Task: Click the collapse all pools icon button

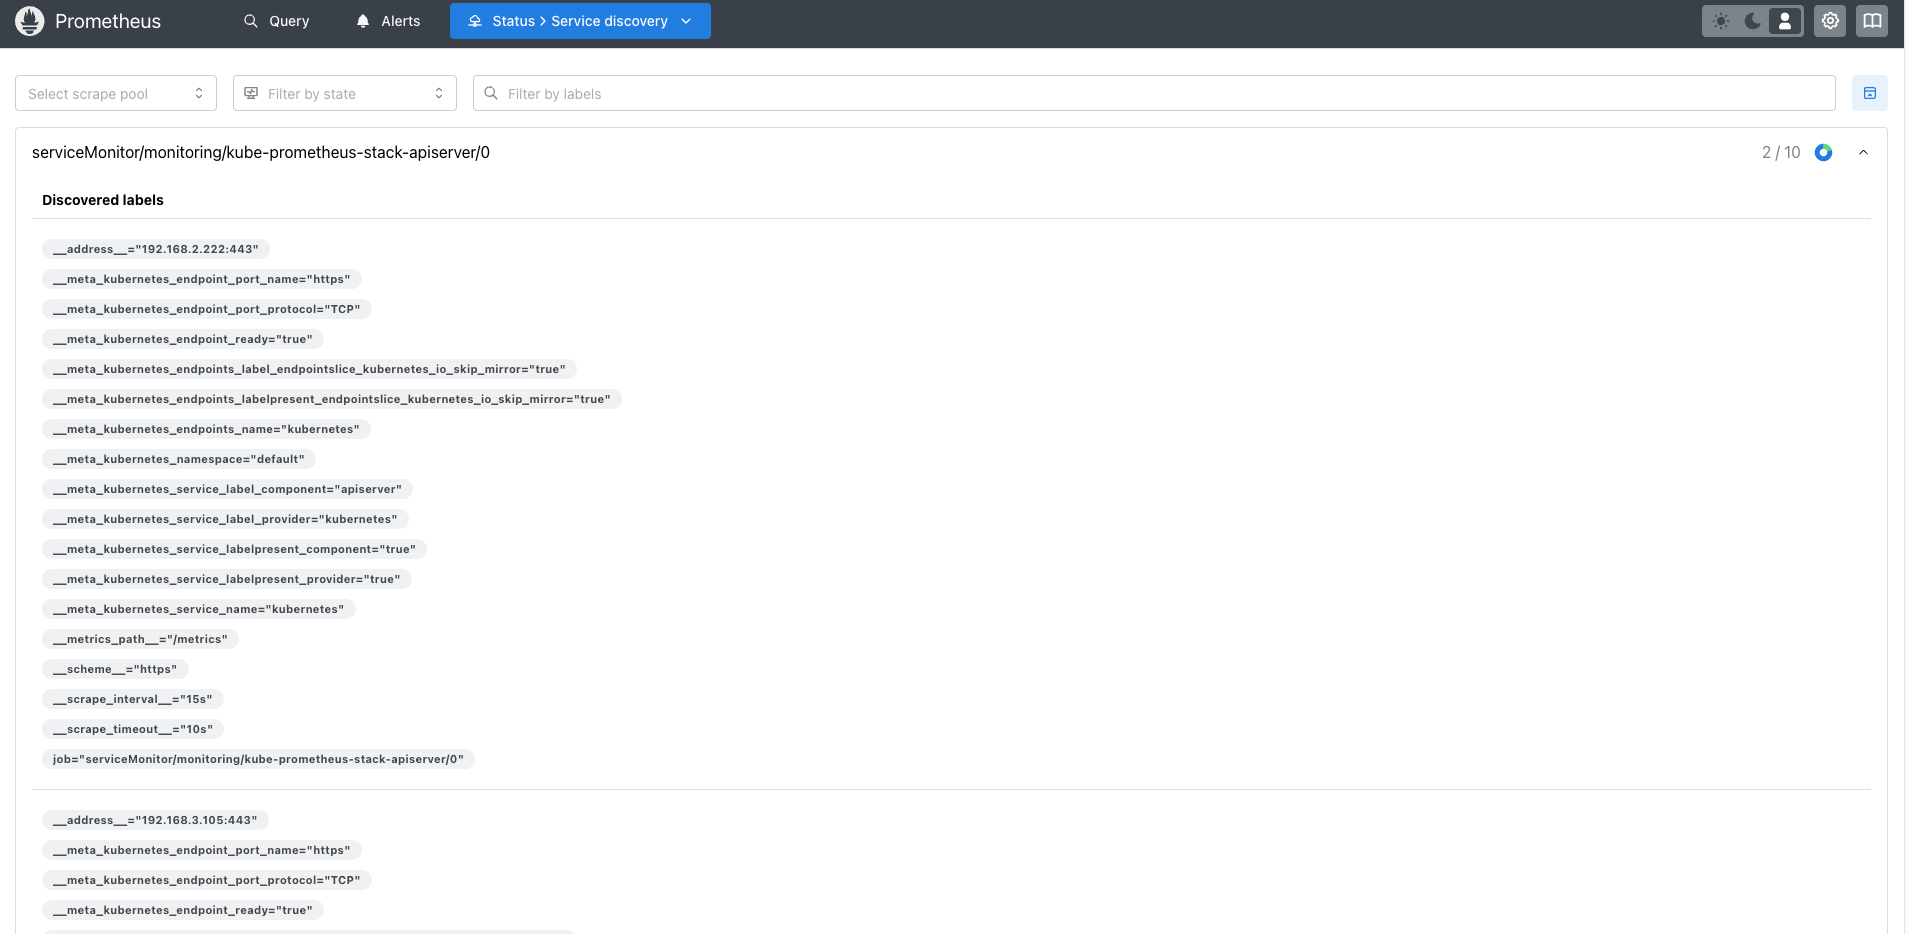Action: click(x=1870, y=94)
